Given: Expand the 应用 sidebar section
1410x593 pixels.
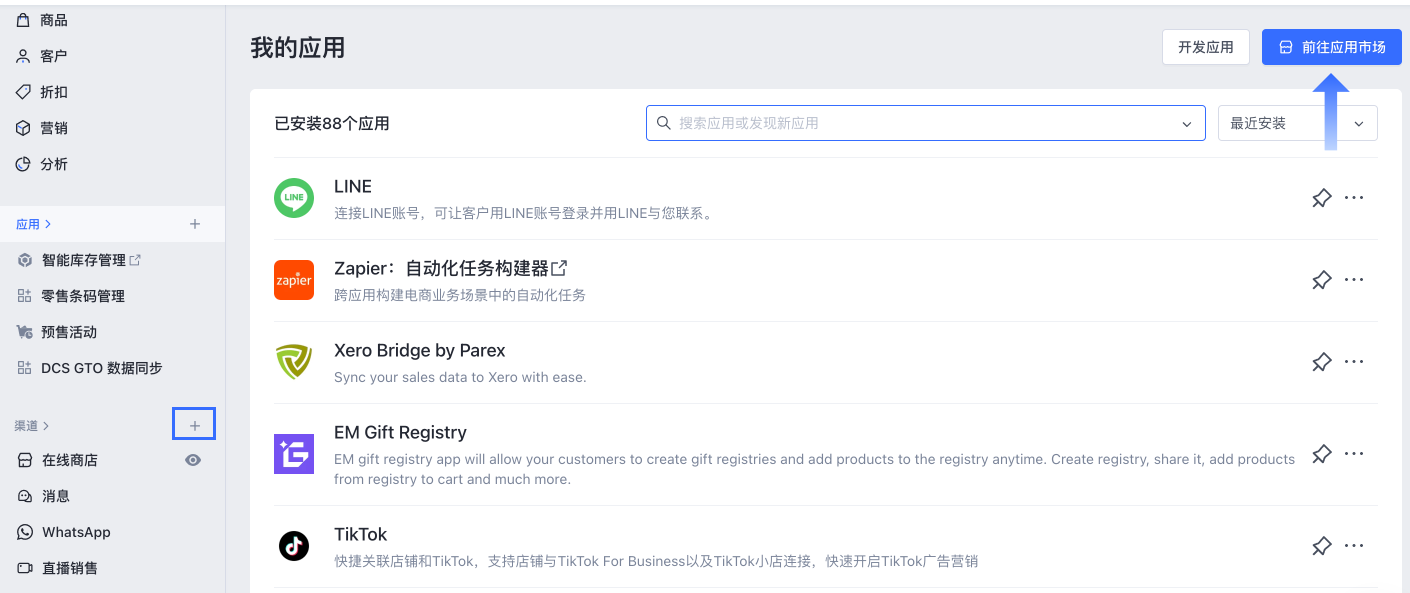Looking at the screenshot, I should tap(33, 224).
